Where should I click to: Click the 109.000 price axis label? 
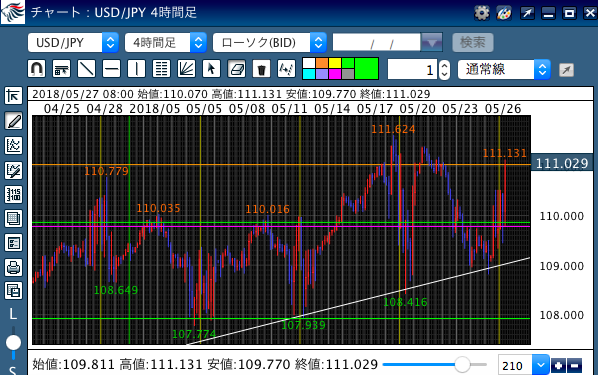point(561,266)
